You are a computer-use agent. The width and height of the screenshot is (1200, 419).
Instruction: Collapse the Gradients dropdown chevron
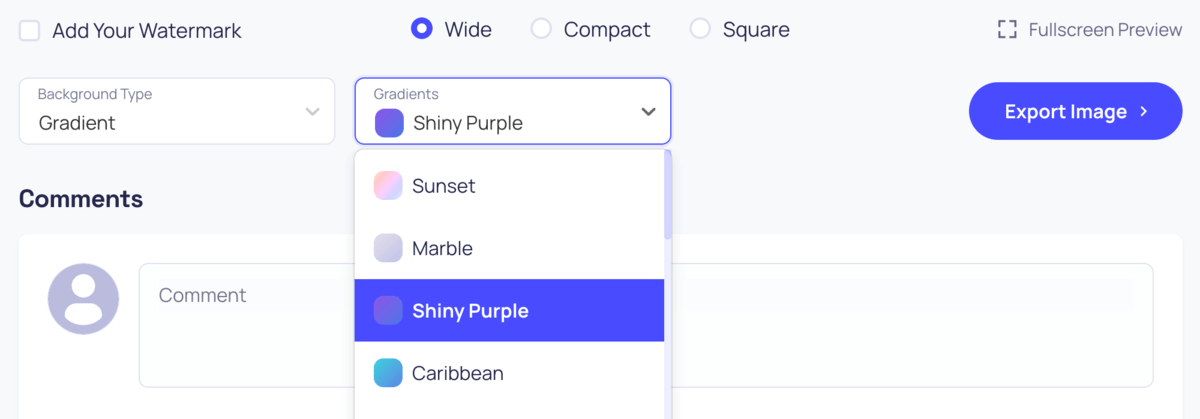647,111
